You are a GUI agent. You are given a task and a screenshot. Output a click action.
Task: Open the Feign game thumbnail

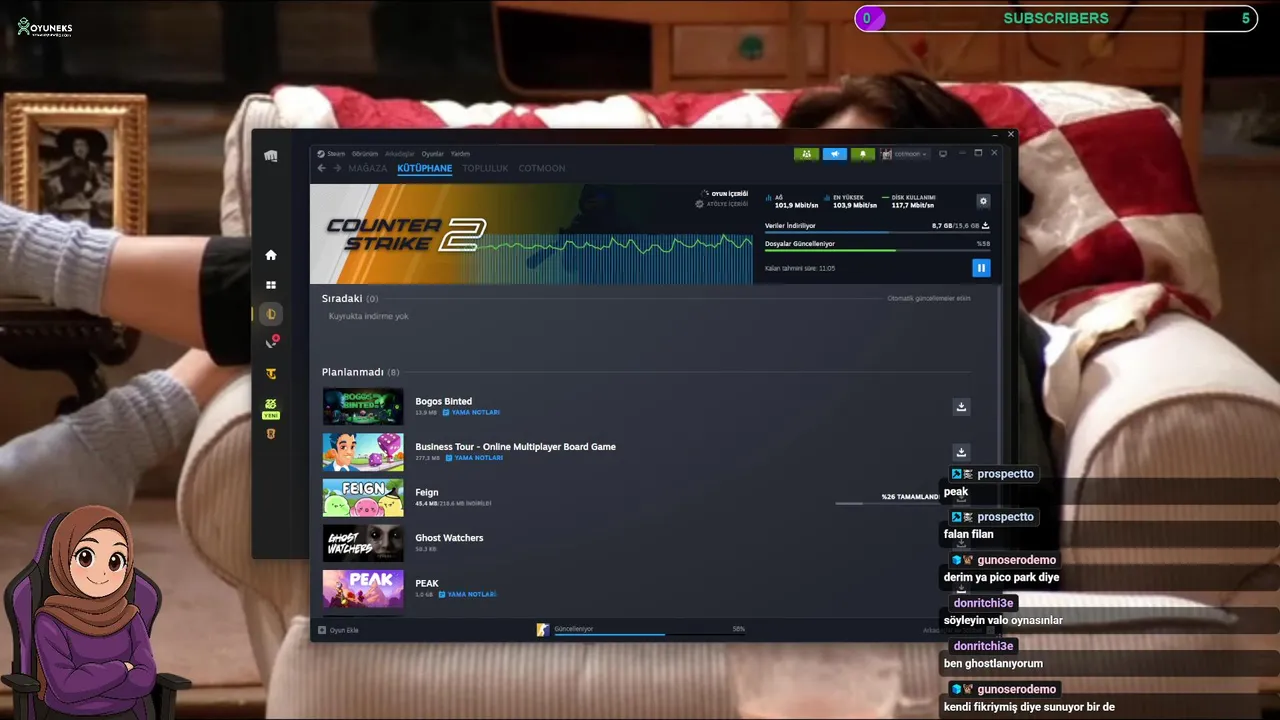(363, 498)
